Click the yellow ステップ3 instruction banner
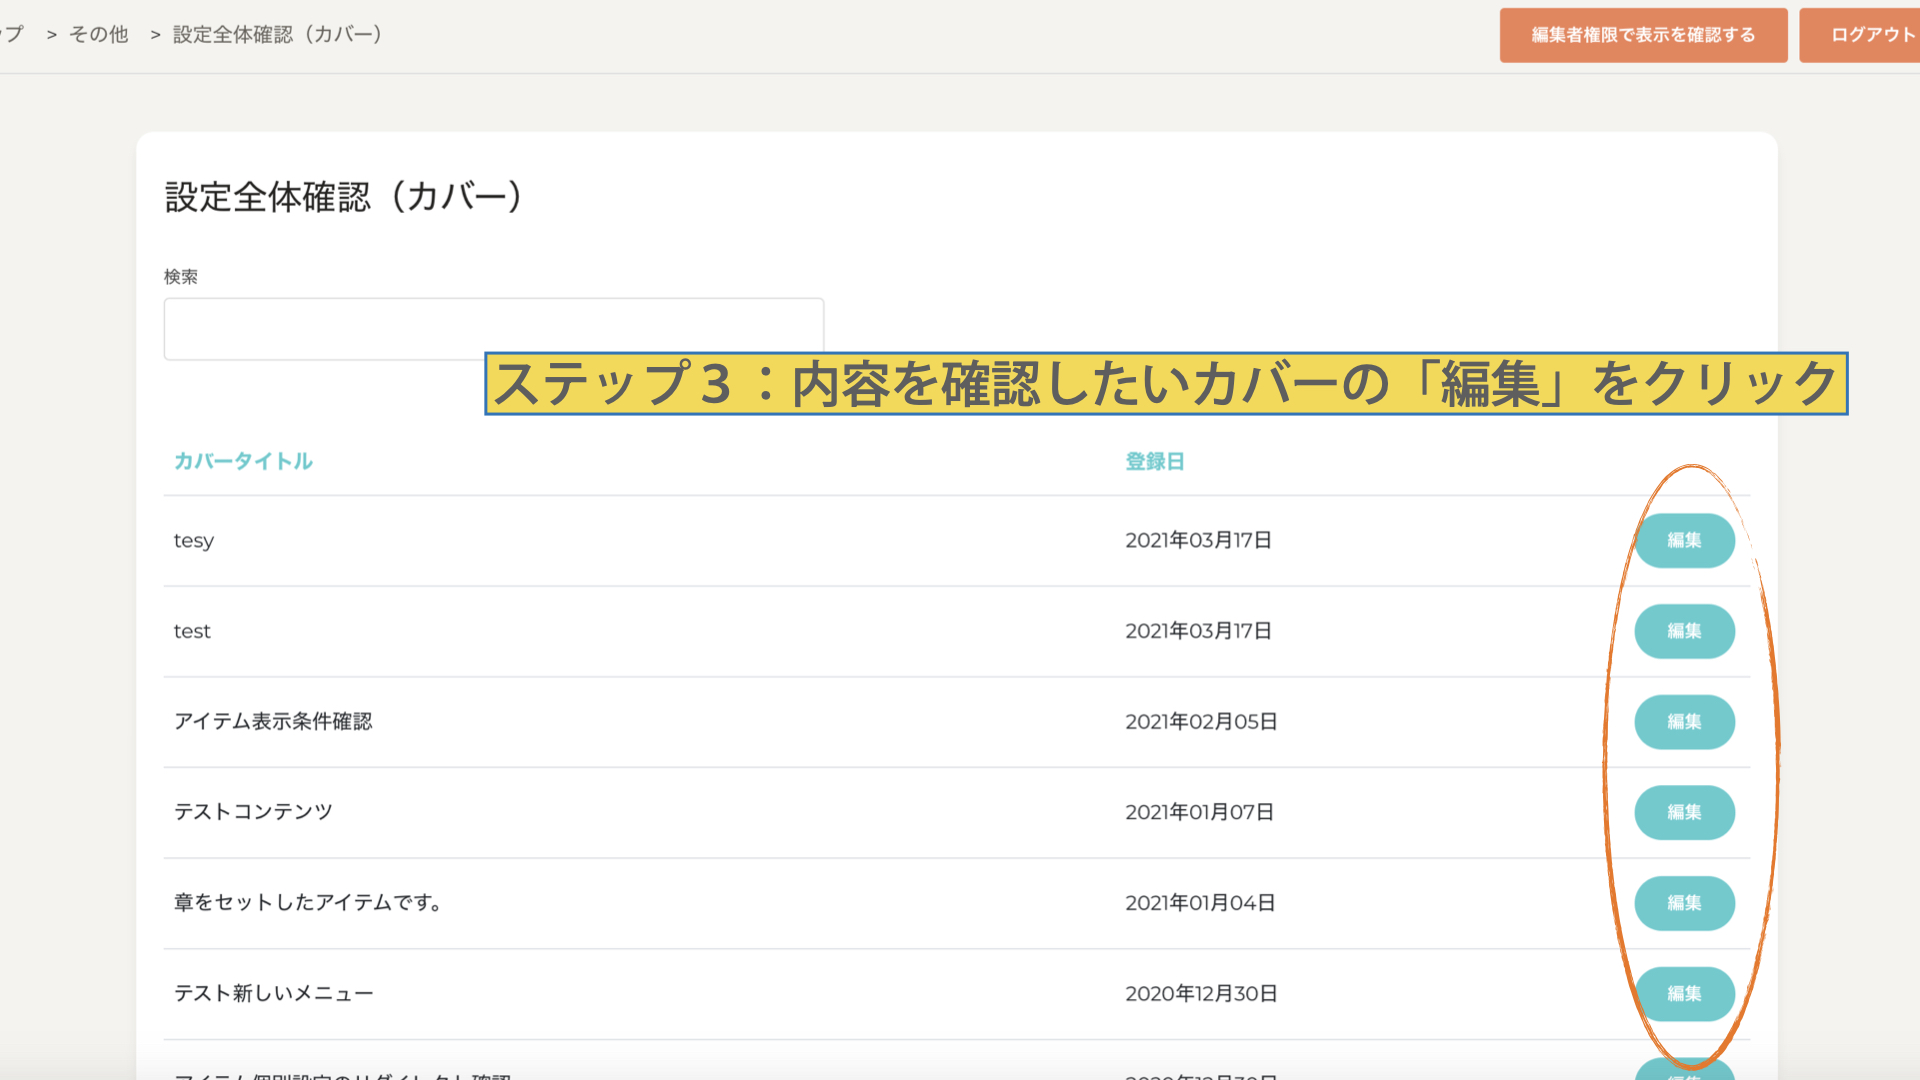 coord(1165,384)
